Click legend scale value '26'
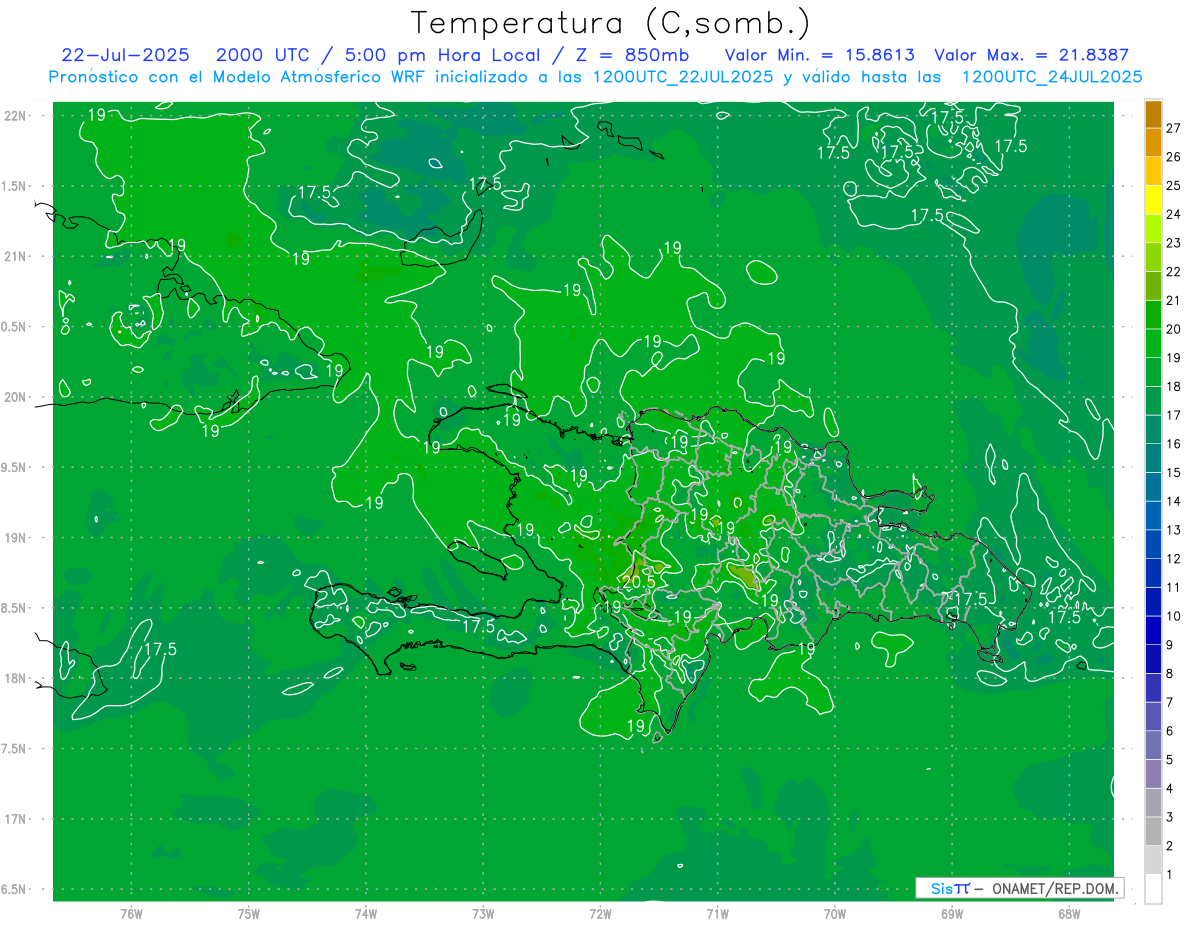 pos(1173,157)
